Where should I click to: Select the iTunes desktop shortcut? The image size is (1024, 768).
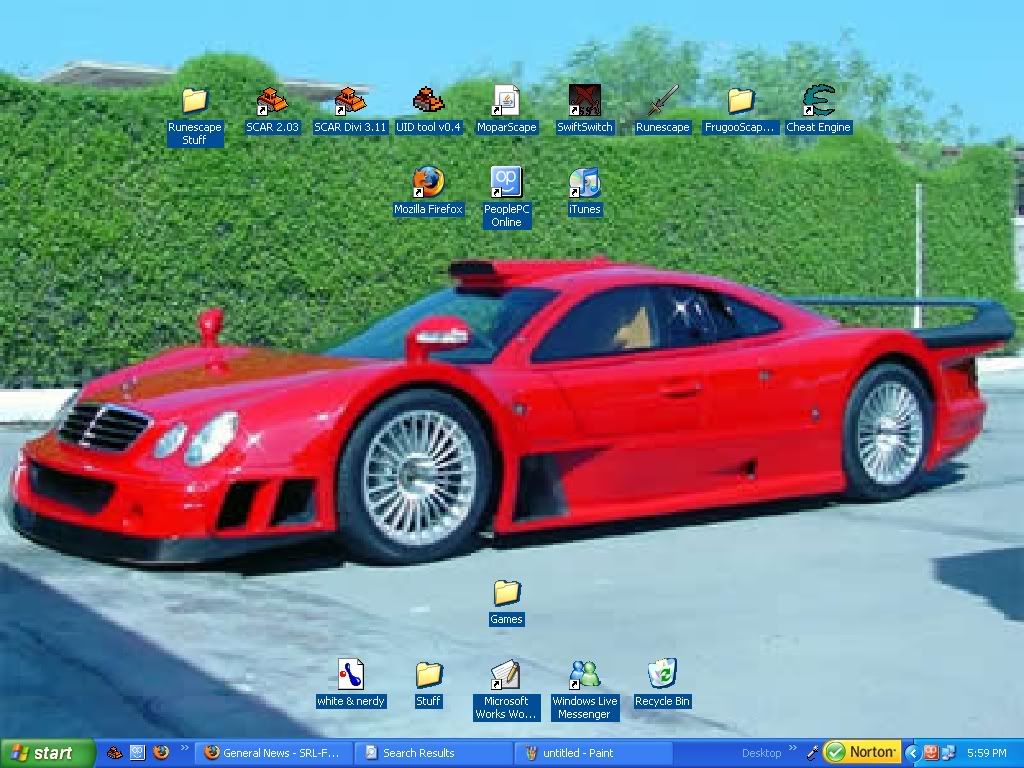(584, 183)
